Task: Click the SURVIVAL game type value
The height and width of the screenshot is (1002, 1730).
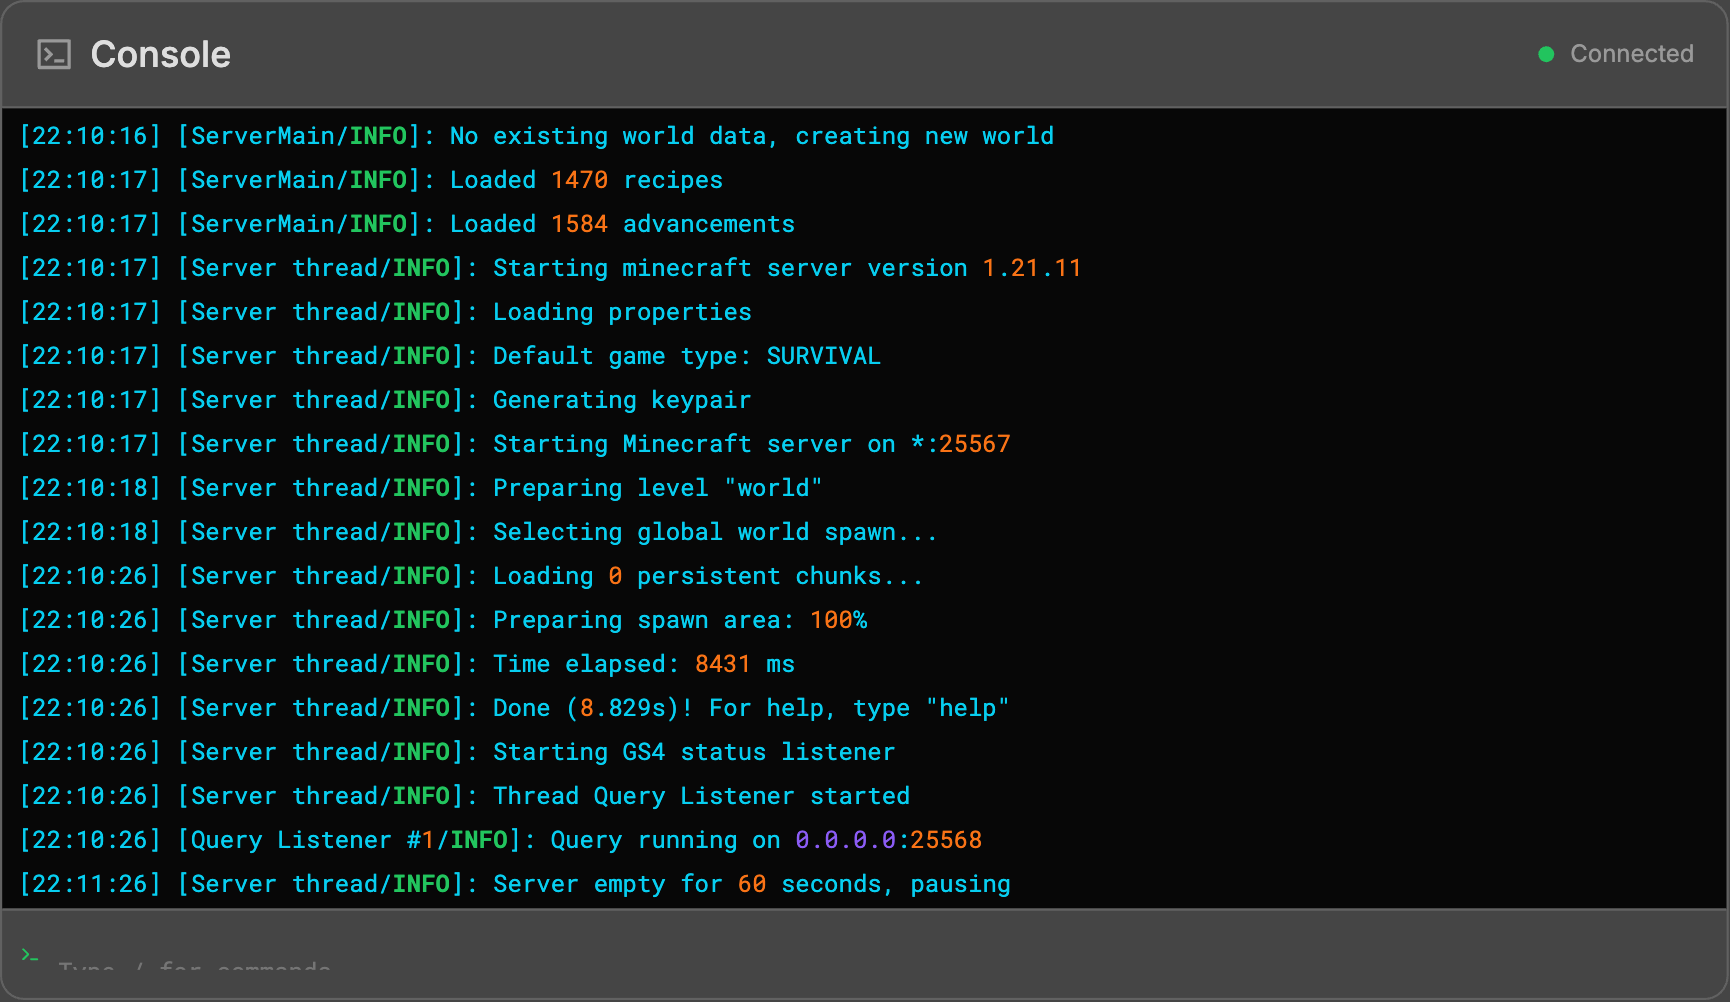Action: tap(823, 355)
